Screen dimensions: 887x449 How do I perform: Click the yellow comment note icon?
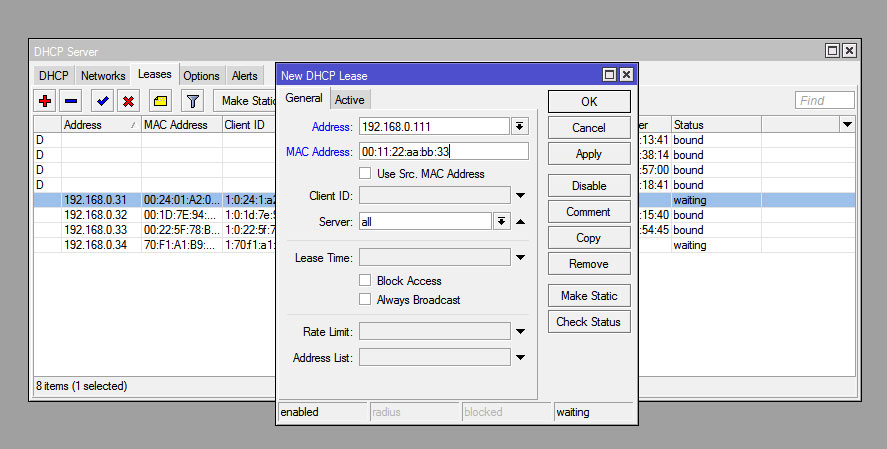coord(160,101)
